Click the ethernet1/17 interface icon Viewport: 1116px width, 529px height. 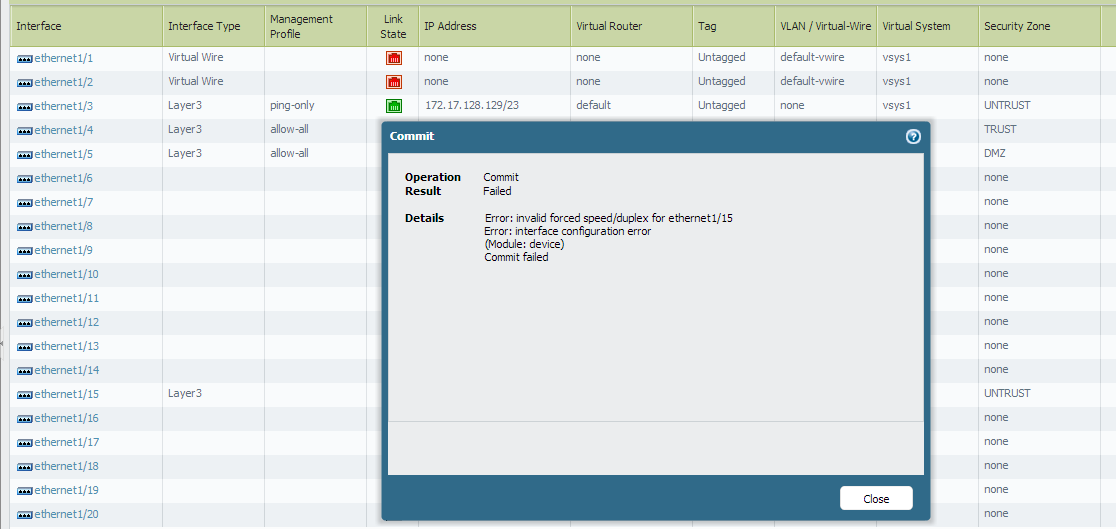[25, 442]
